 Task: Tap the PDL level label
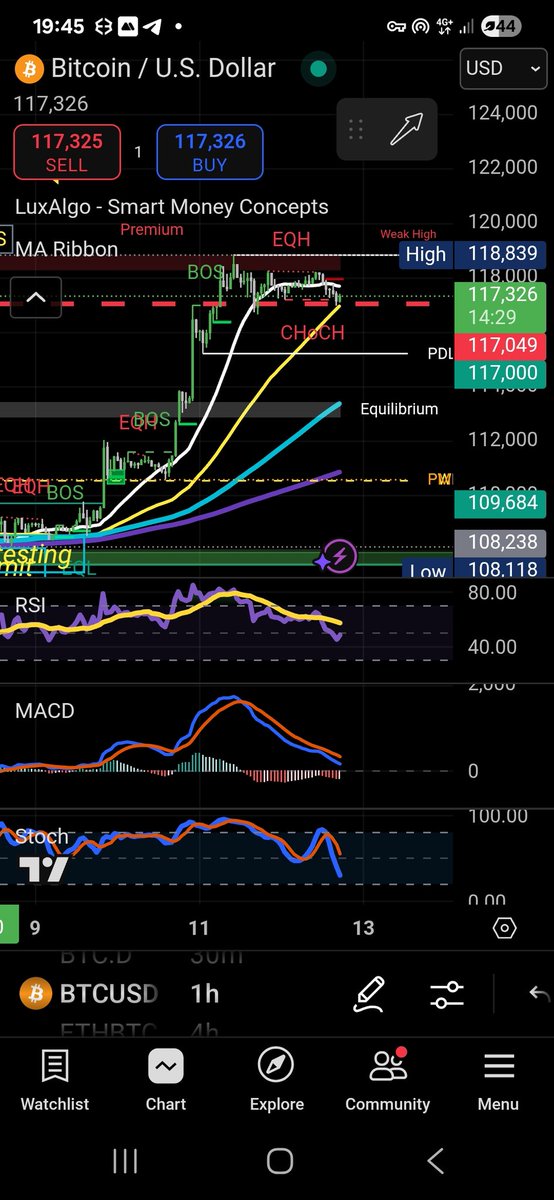(x=440, y=353)
